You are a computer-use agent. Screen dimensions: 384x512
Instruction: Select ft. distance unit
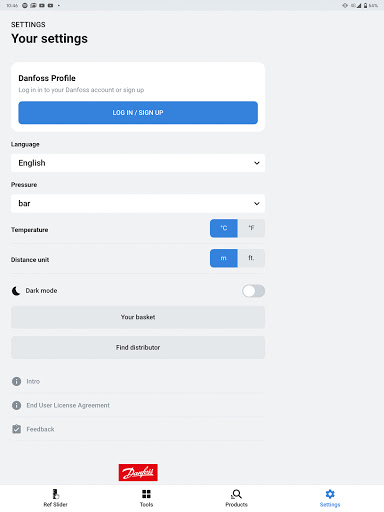pyautogui.click(x=251, y=258)
